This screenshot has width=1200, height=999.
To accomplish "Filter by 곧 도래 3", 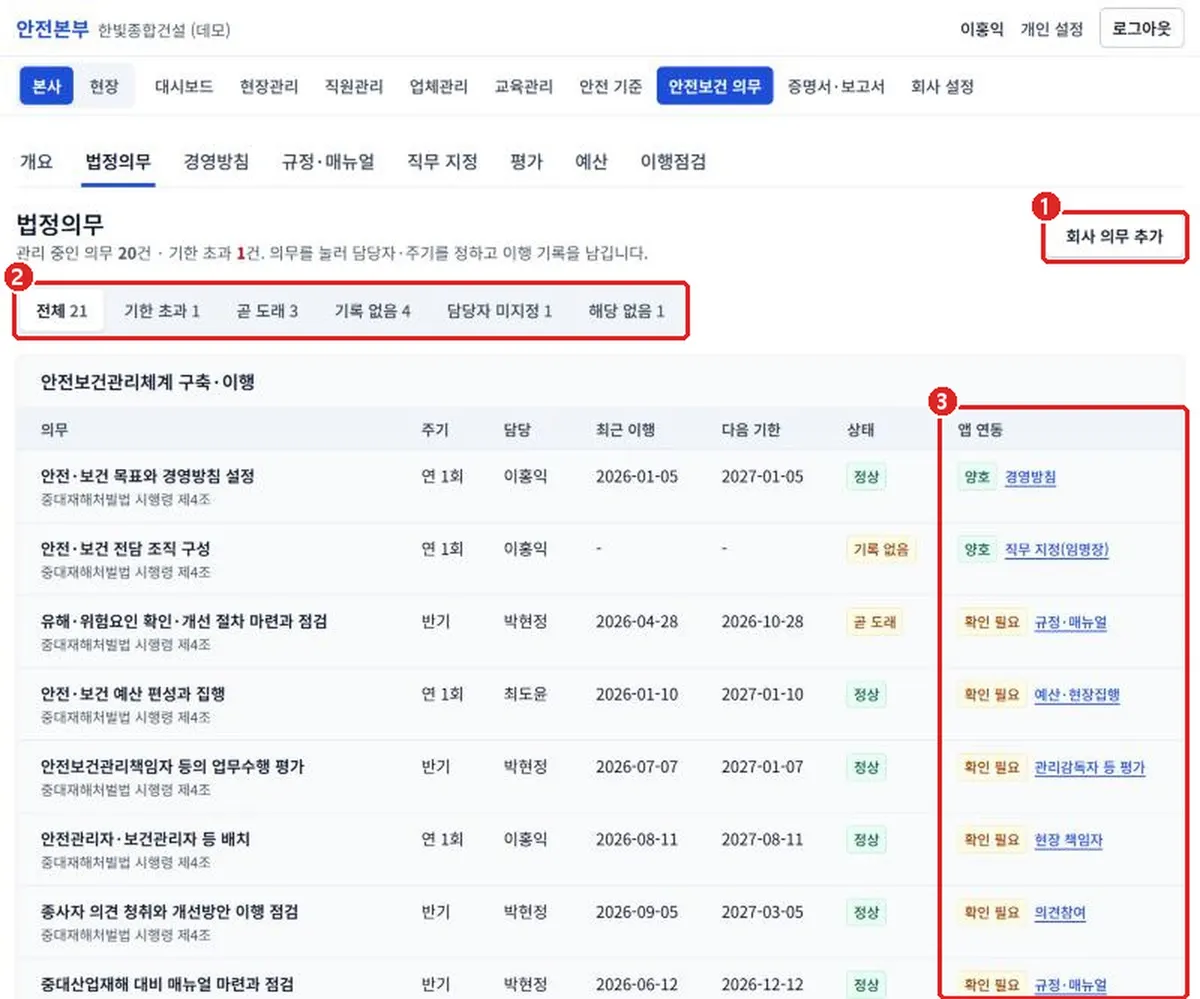I will coord(268,311).
